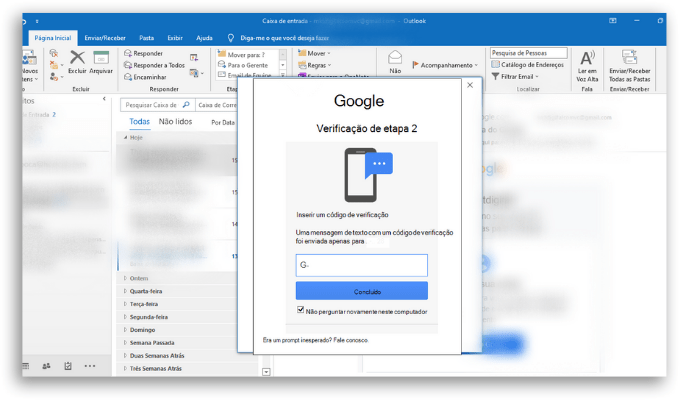Expand the Segunda-feira message group
The width and height of the screenshot is (700, 400).
pos(125,317)
